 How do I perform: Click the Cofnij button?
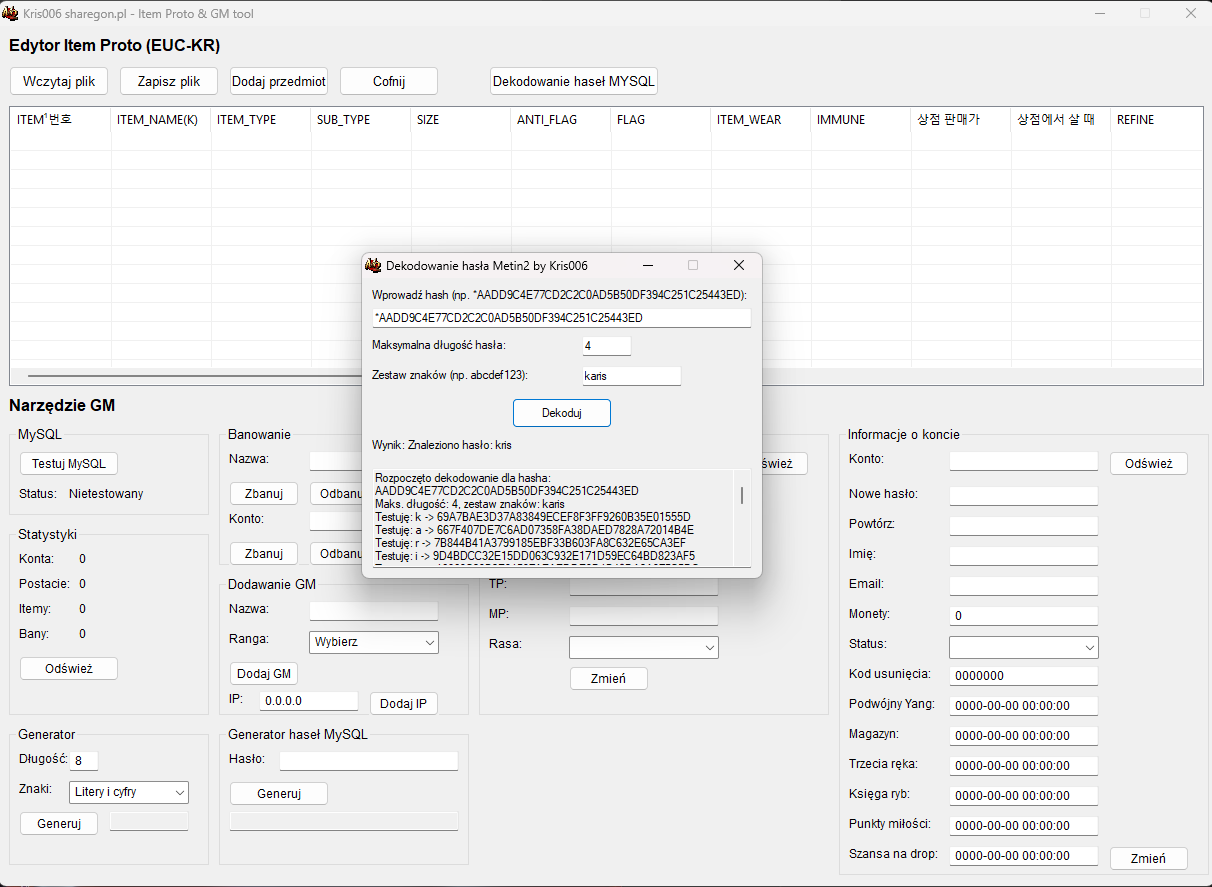[x=389, y=81]
